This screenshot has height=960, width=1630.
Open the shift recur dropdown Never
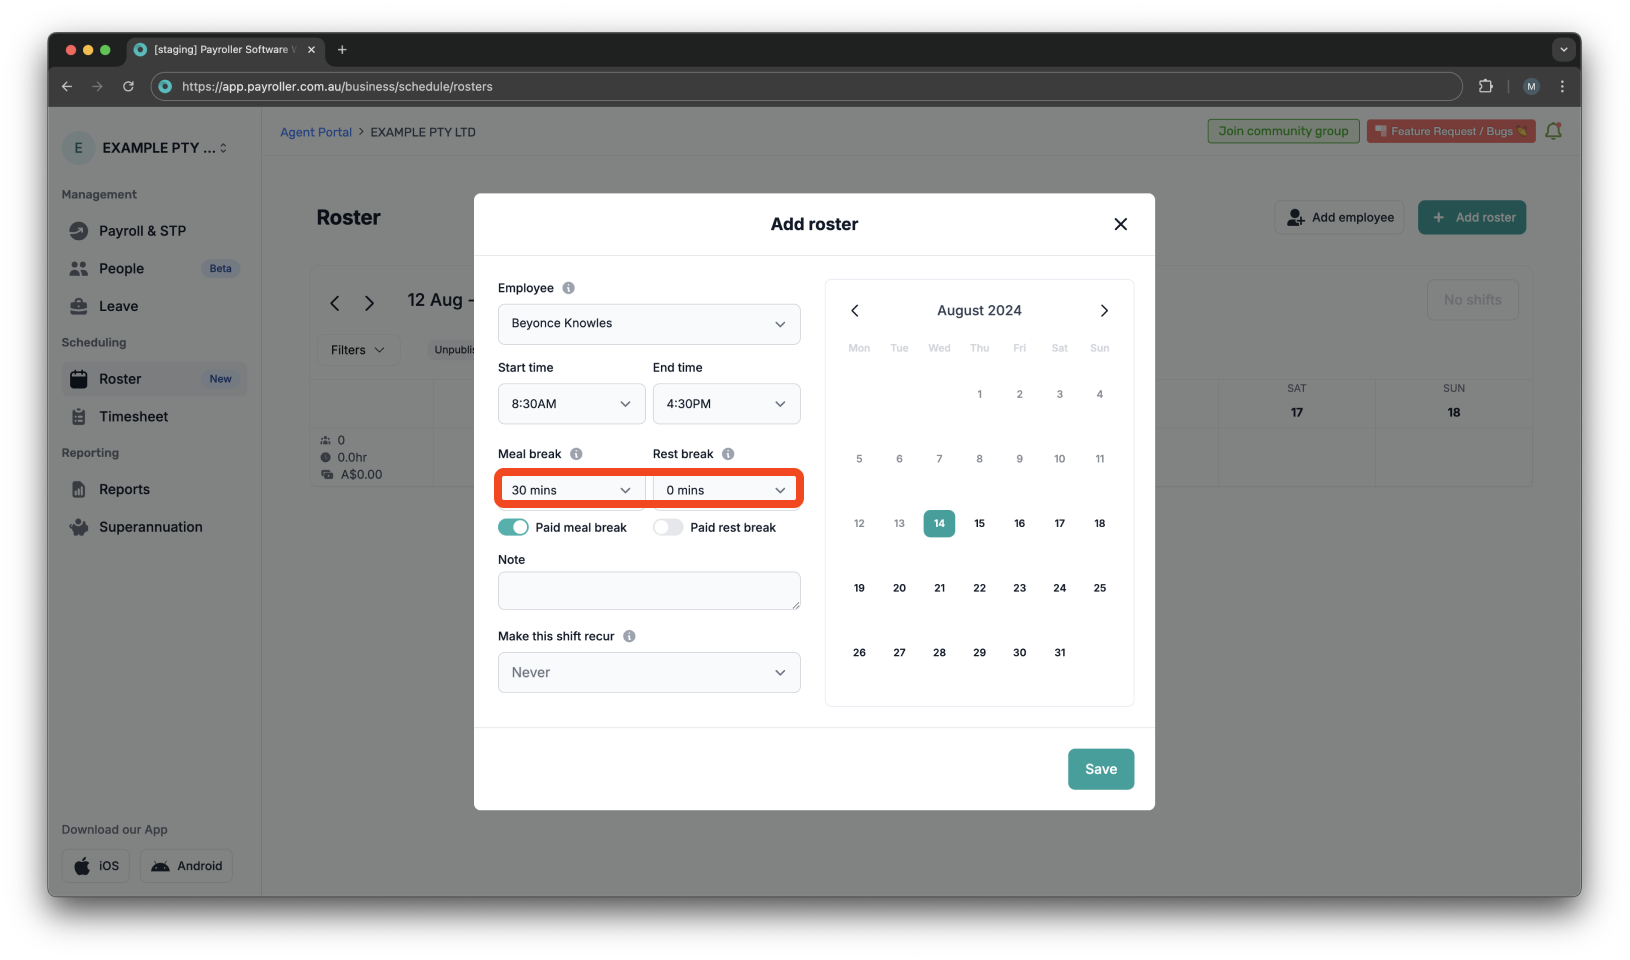(x=649, y=672)
